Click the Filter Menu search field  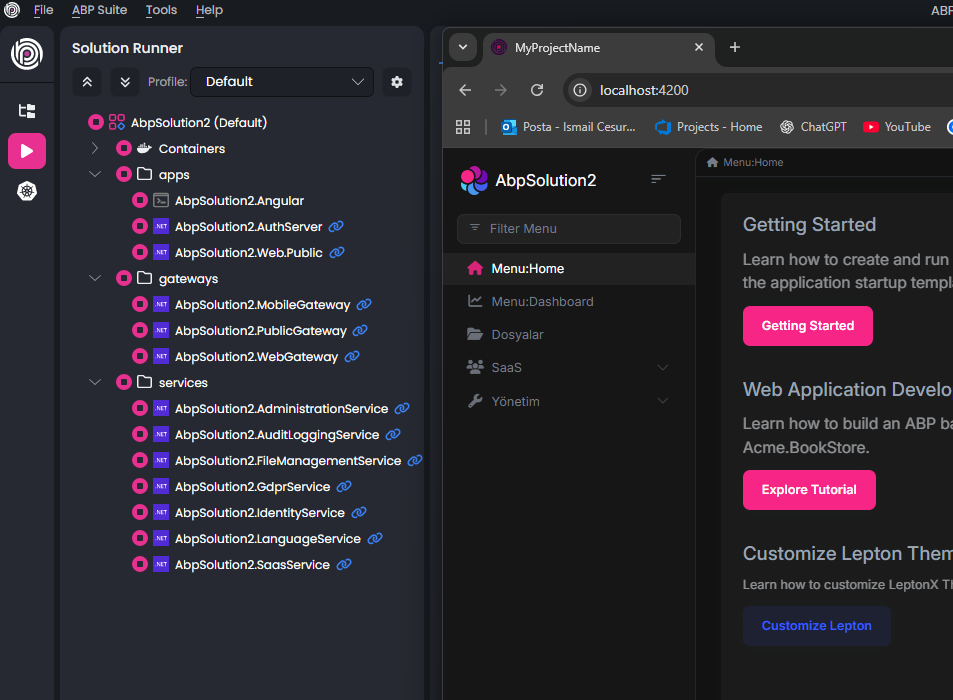click(569, 229)
